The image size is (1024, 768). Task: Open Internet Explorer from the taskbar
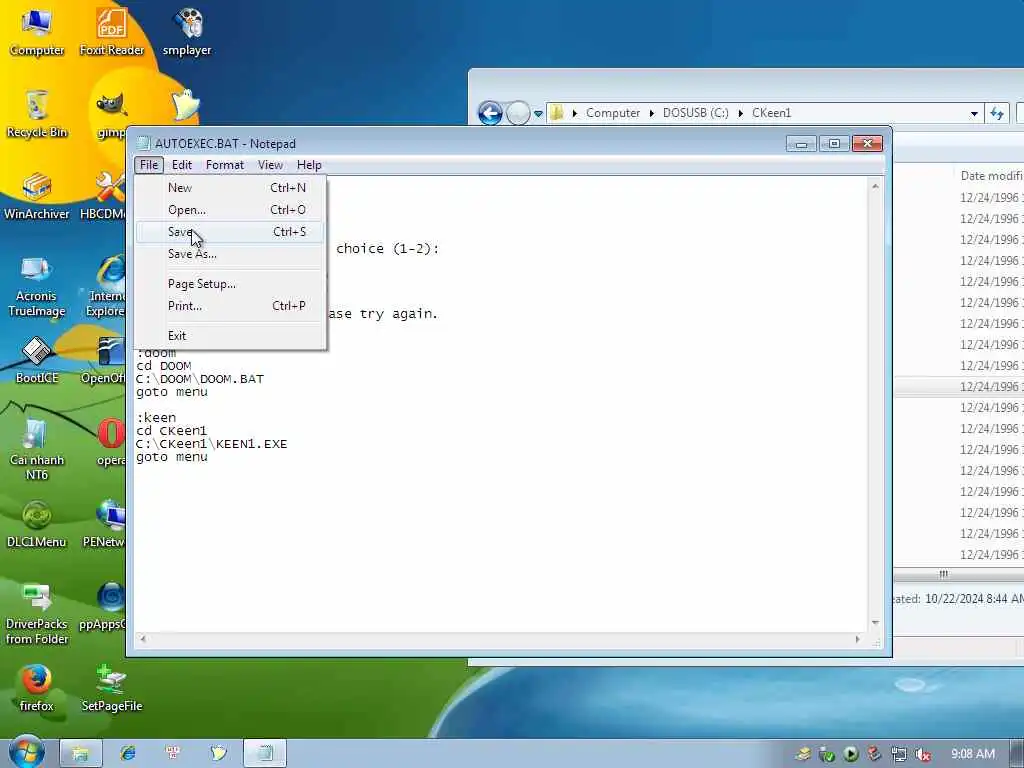coord(128,753)
